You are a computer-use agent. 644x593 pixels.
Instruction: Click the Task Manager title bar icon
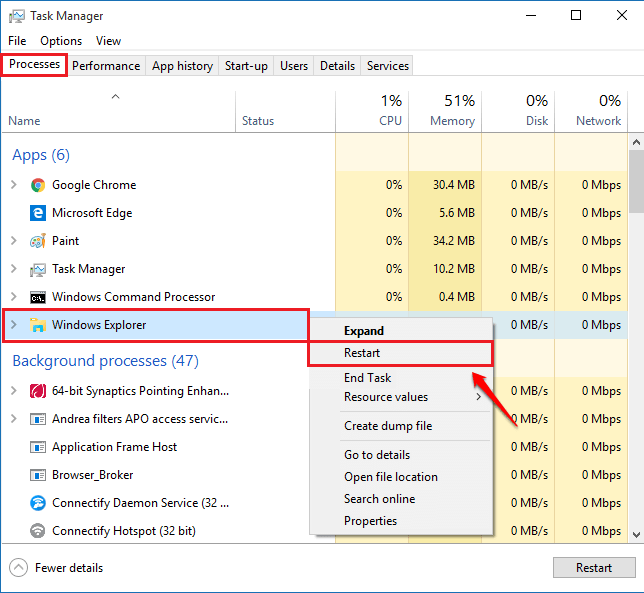point(17,16)
